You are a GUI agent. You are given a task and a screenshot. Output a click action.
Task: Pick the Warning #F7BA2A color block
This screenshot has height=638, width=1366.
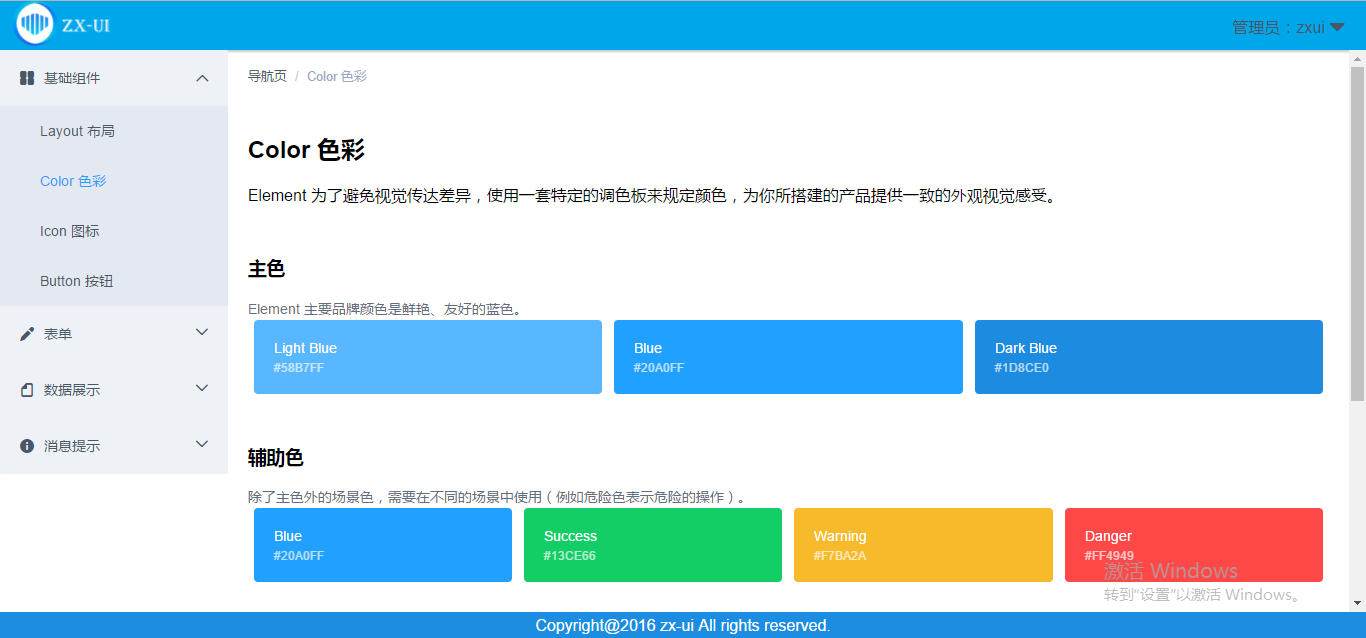click(923, 545)
